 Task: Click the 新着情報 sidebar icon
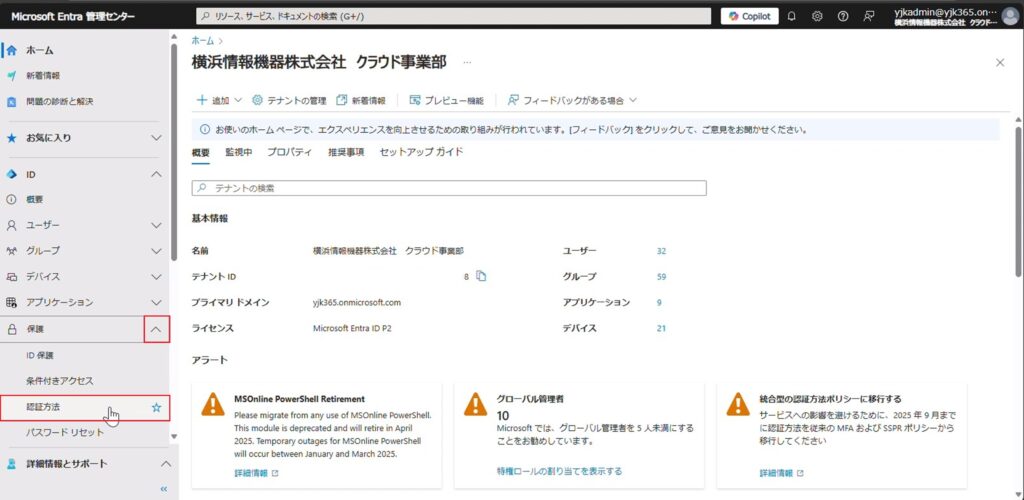[11, 76]
